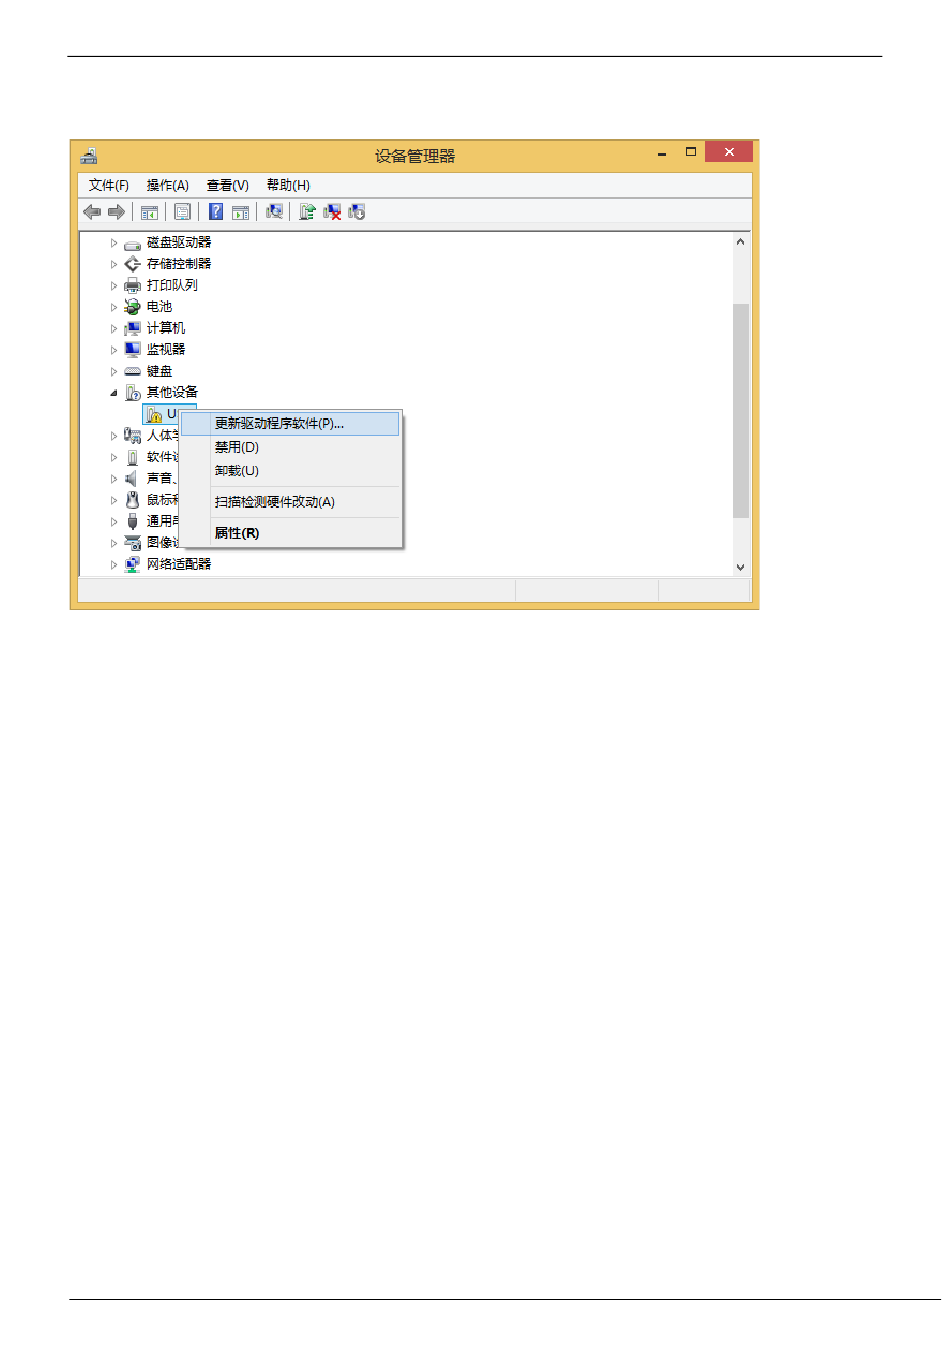This screenshot has width=950, height=1359.
Task: Choose 扫描检测硬件改动(A) in context menu
Action: point(290,502)
